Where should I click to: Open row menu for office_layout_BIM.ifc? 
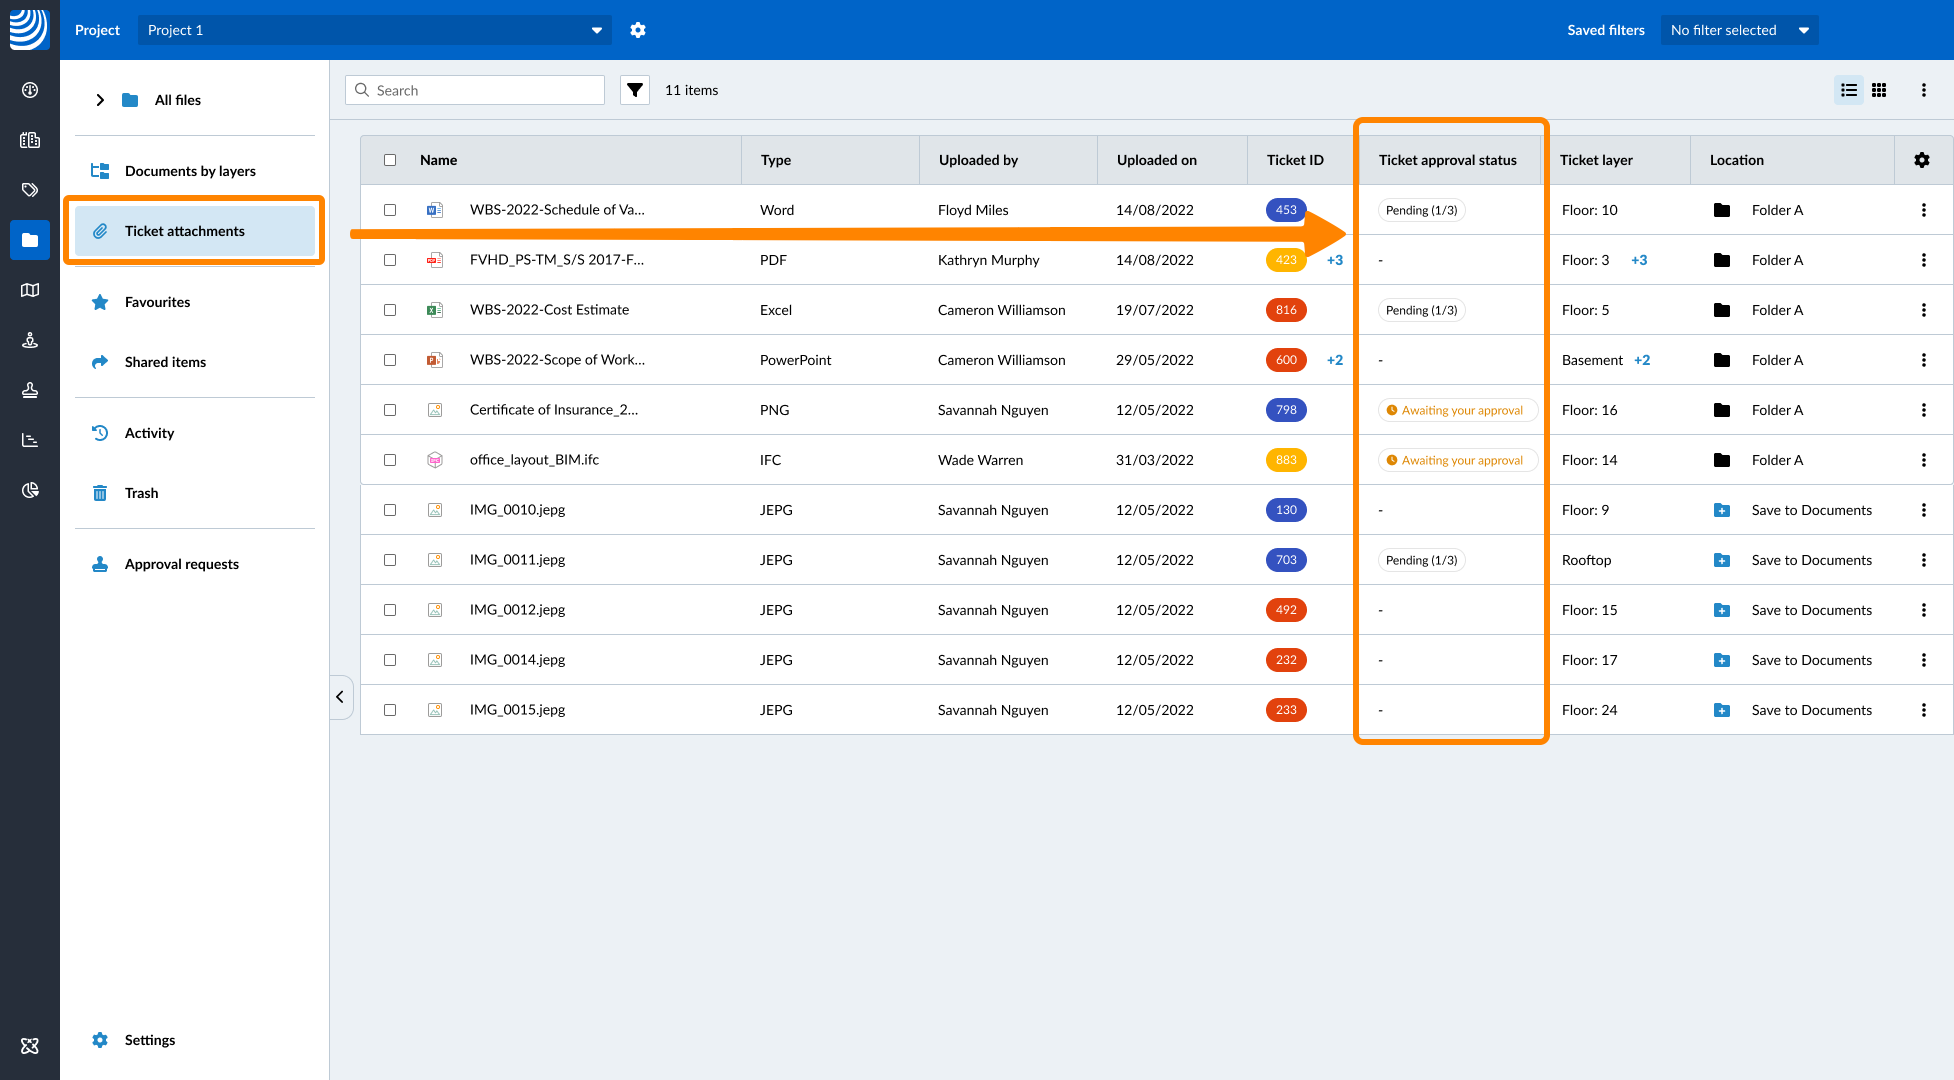[1923, 460]
